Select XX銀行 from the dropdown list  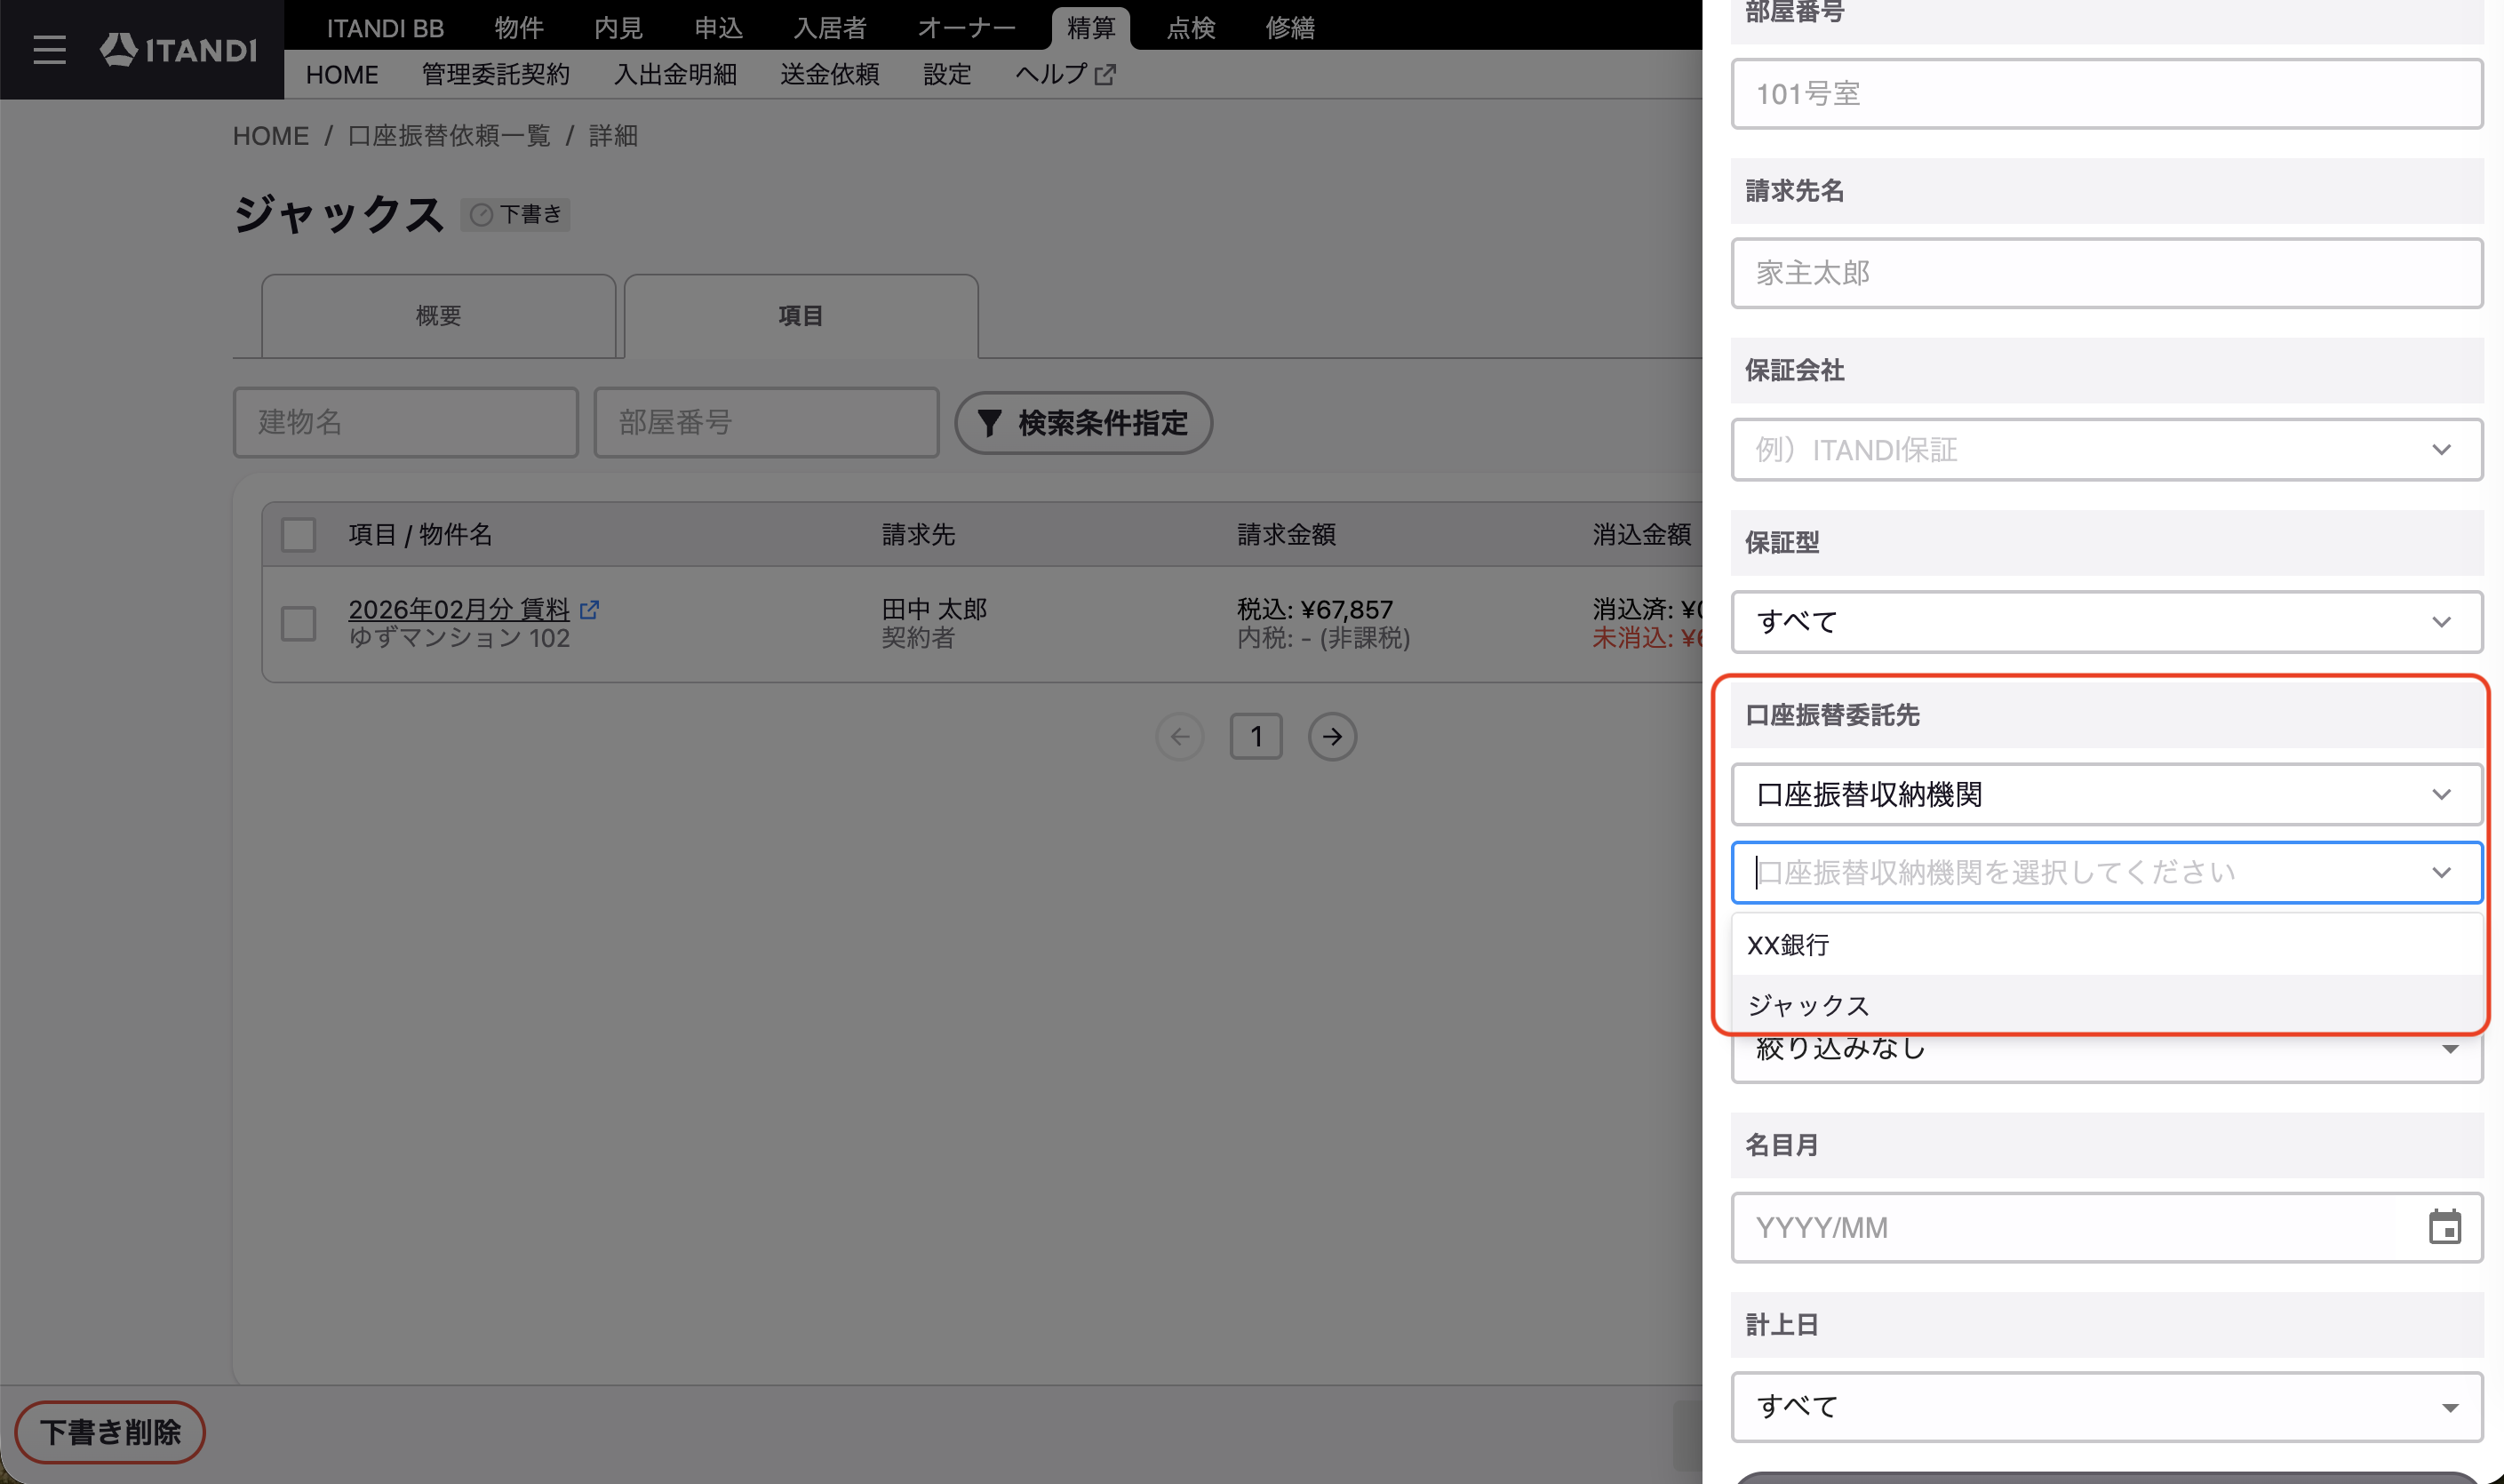tap(2107, 945)
